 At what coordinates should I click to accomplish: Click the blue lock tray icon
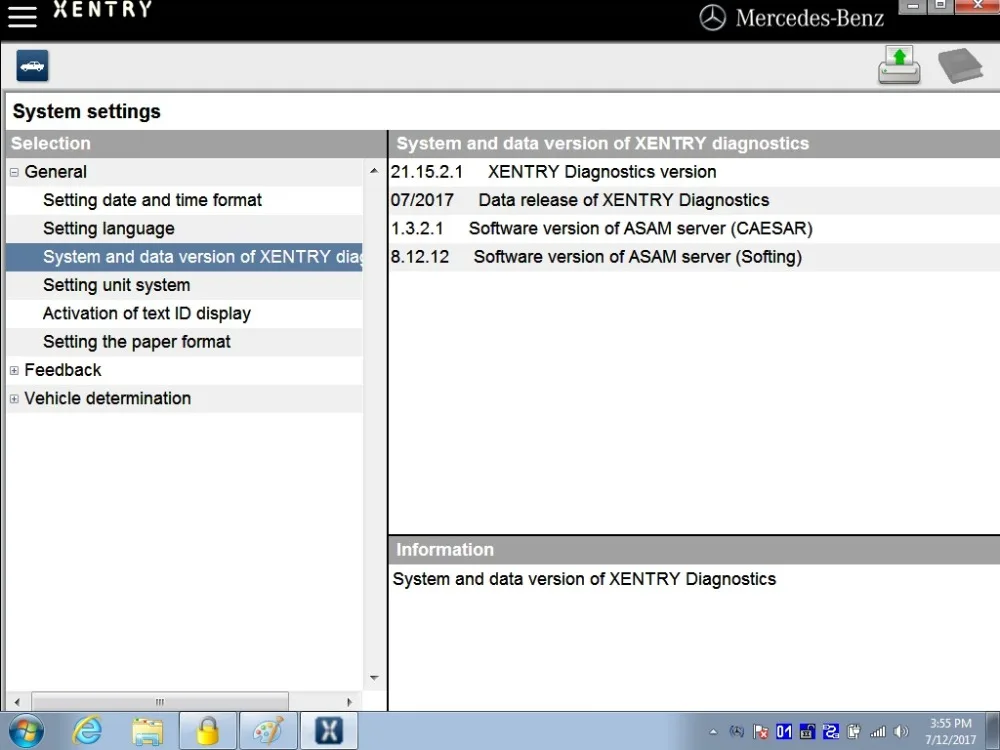(807, 732)
